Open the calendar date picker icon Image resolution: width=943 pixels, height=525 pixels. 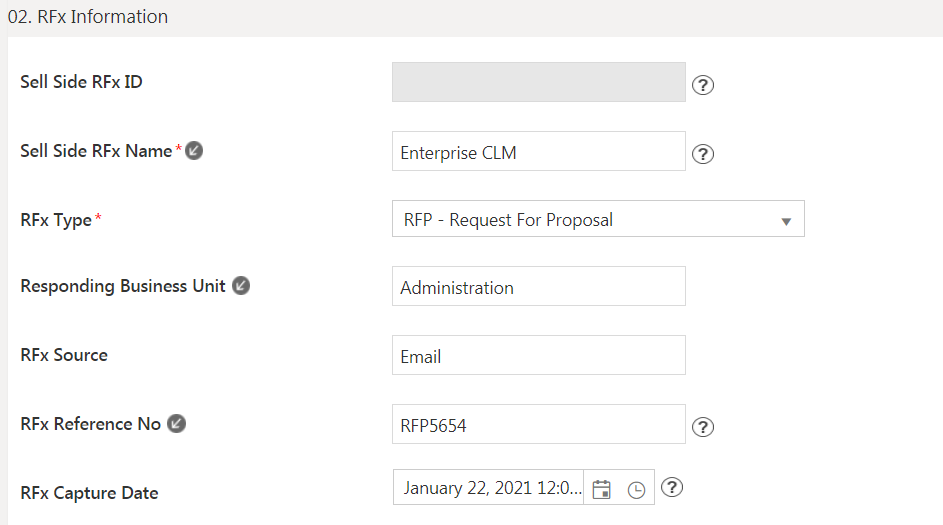tap(601, 489)
